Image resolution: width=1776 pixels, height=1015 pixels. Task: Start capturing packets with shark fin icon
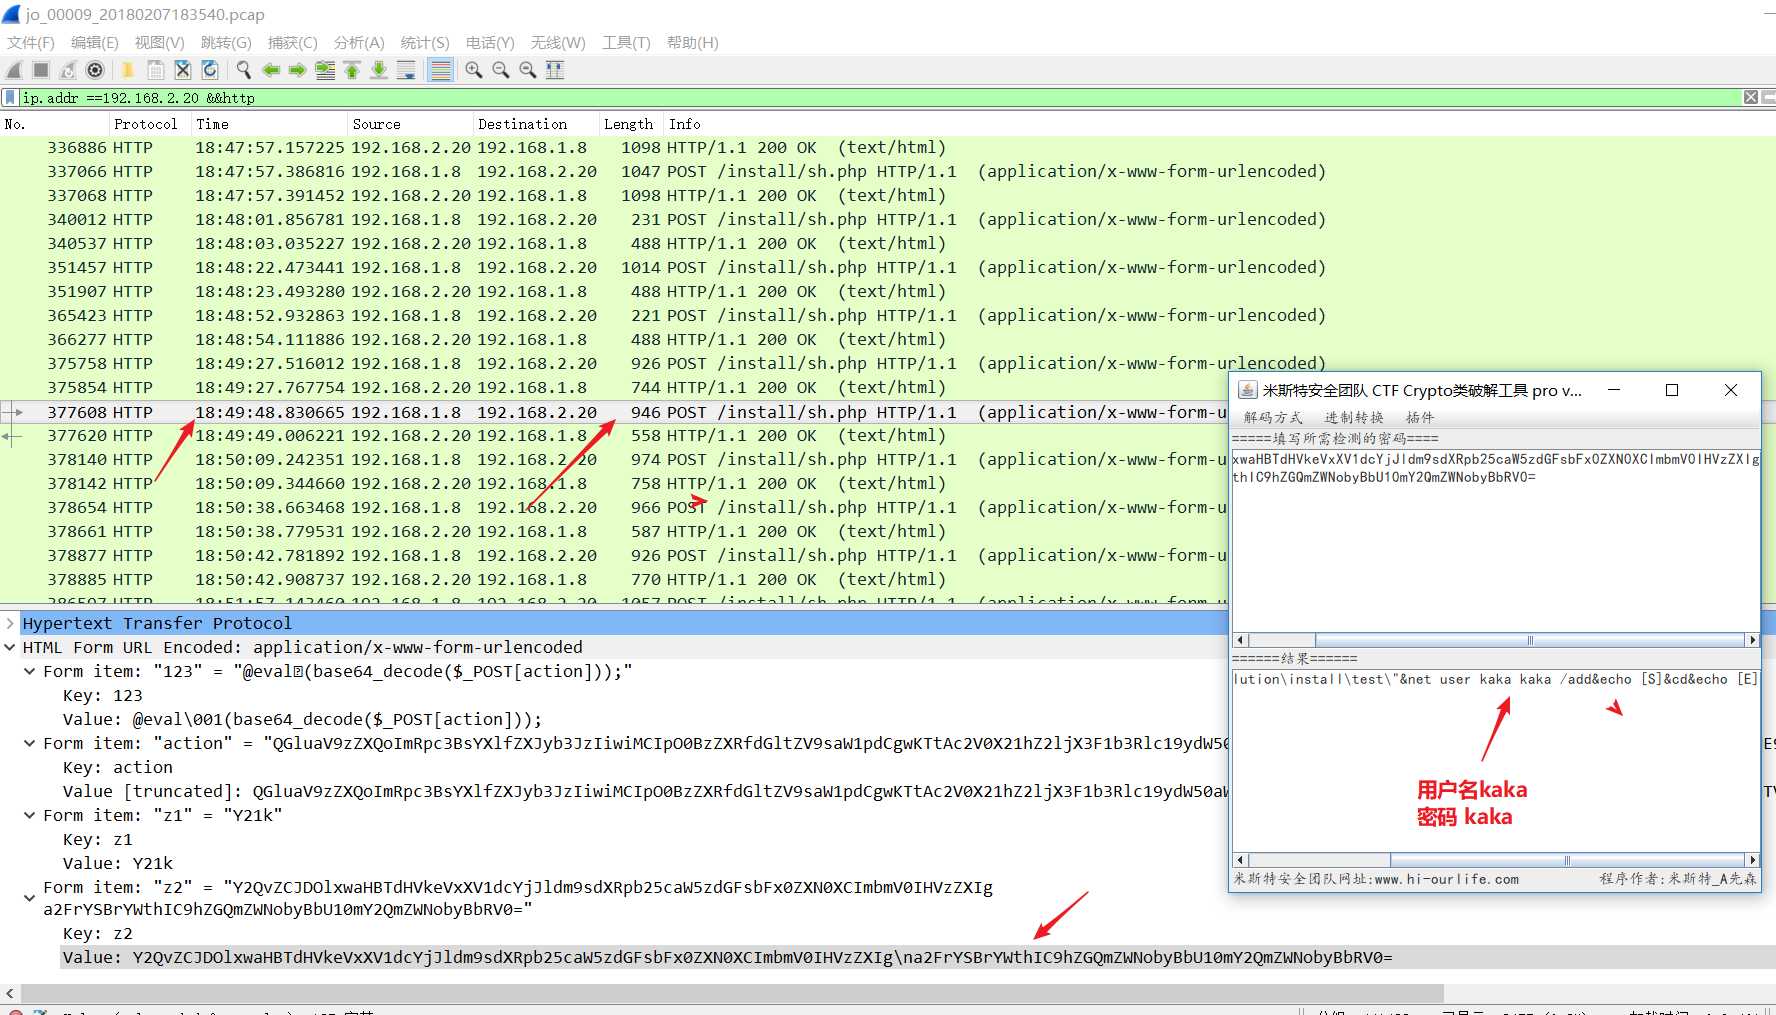tap(14, 70)
